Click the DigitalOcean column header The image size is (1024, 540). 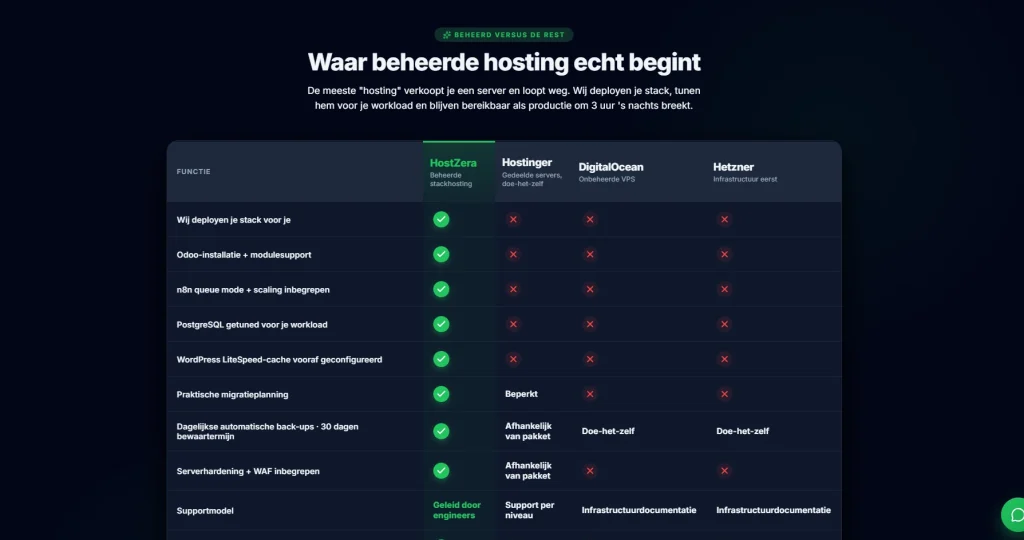(611, 172)
